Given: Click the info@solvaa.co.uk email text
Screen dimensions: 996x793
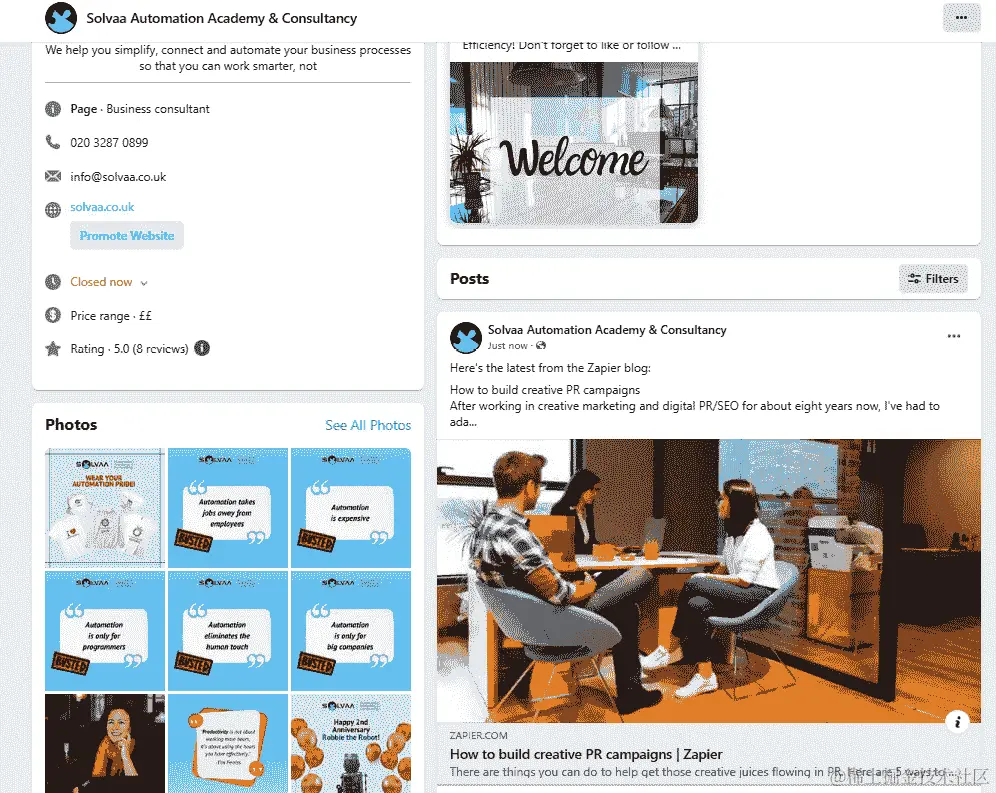Looking at the screenshot, I should (118, 177).
